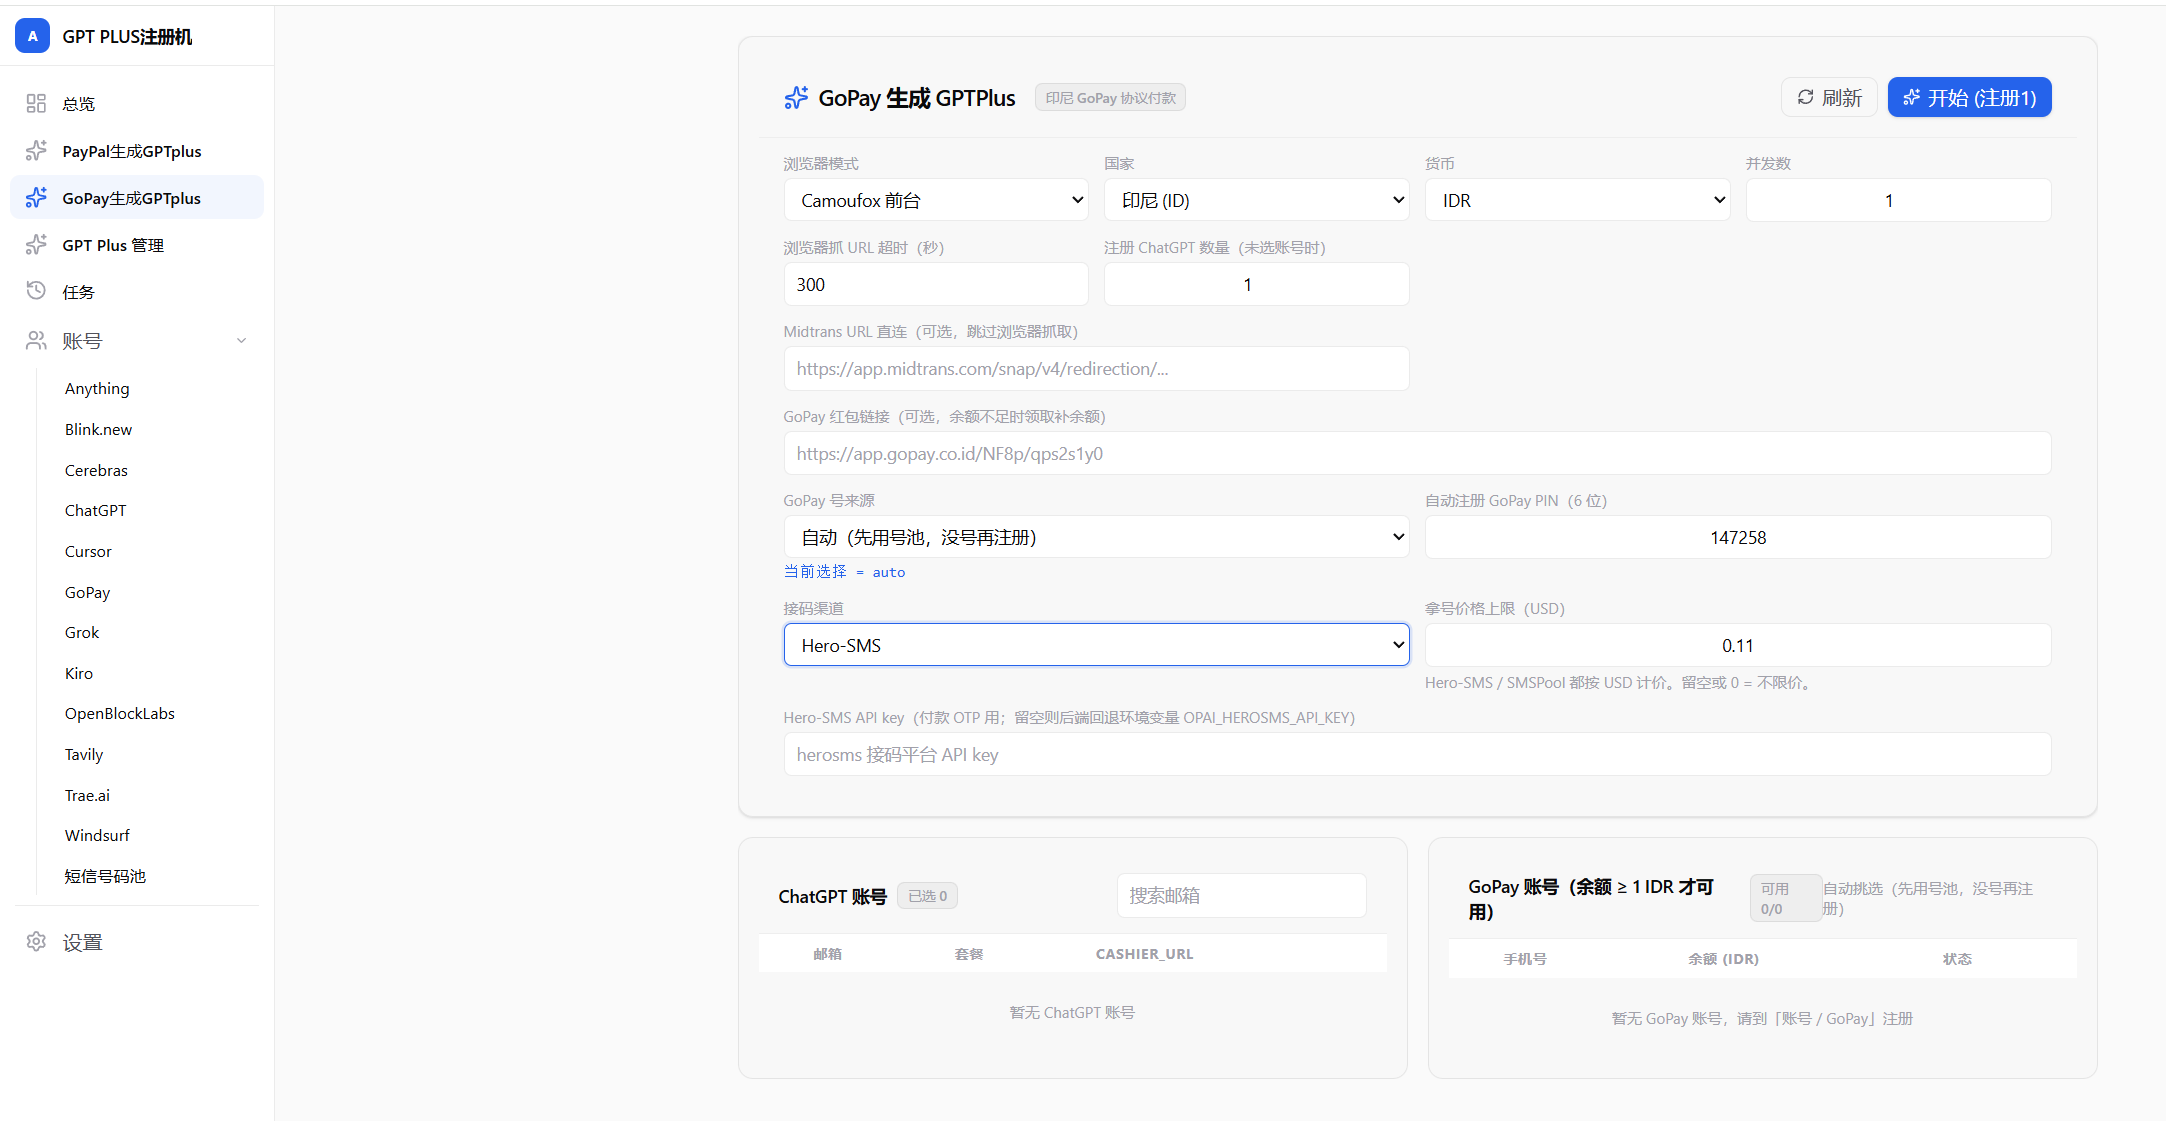Screen dimensions: 2166x1121
Task: Open Trae.ai account list
Action: tap(87, 795)
